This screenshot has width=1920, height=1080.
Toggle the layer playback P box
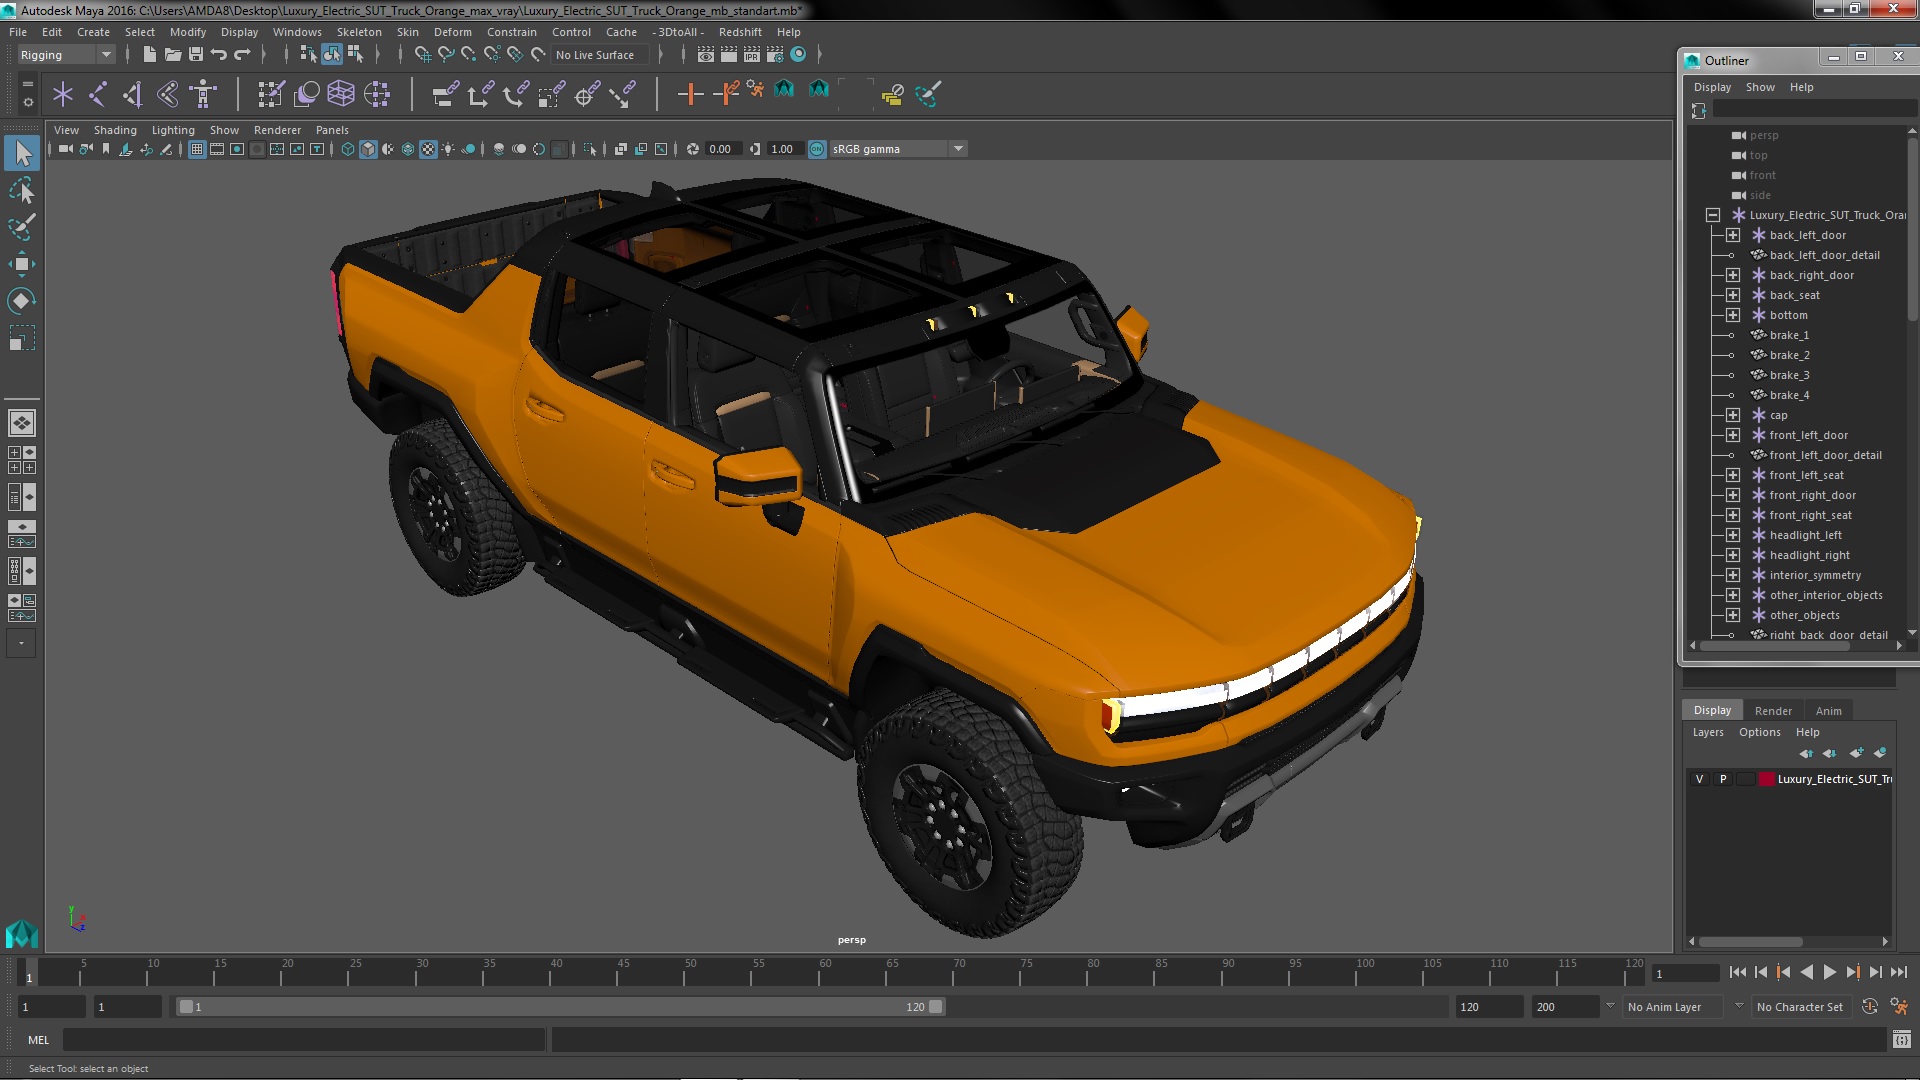(x=1722, y=779)
